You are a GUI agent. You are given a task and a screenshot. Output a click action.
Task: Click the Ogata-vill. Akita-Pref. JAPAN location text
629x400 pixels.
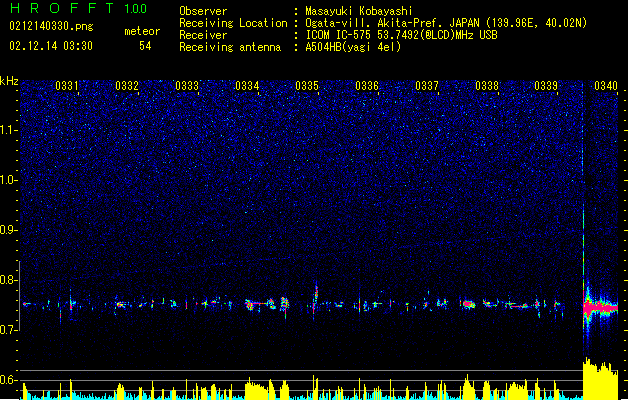click(446, 23)
